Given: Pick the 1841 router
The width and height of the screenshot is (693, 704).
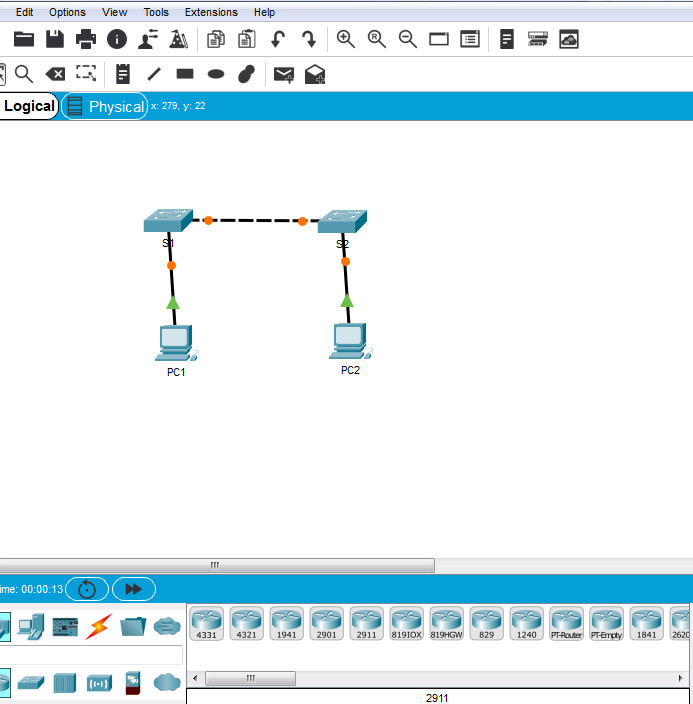Looking at the screenshot, I should (x=646, y=623).
